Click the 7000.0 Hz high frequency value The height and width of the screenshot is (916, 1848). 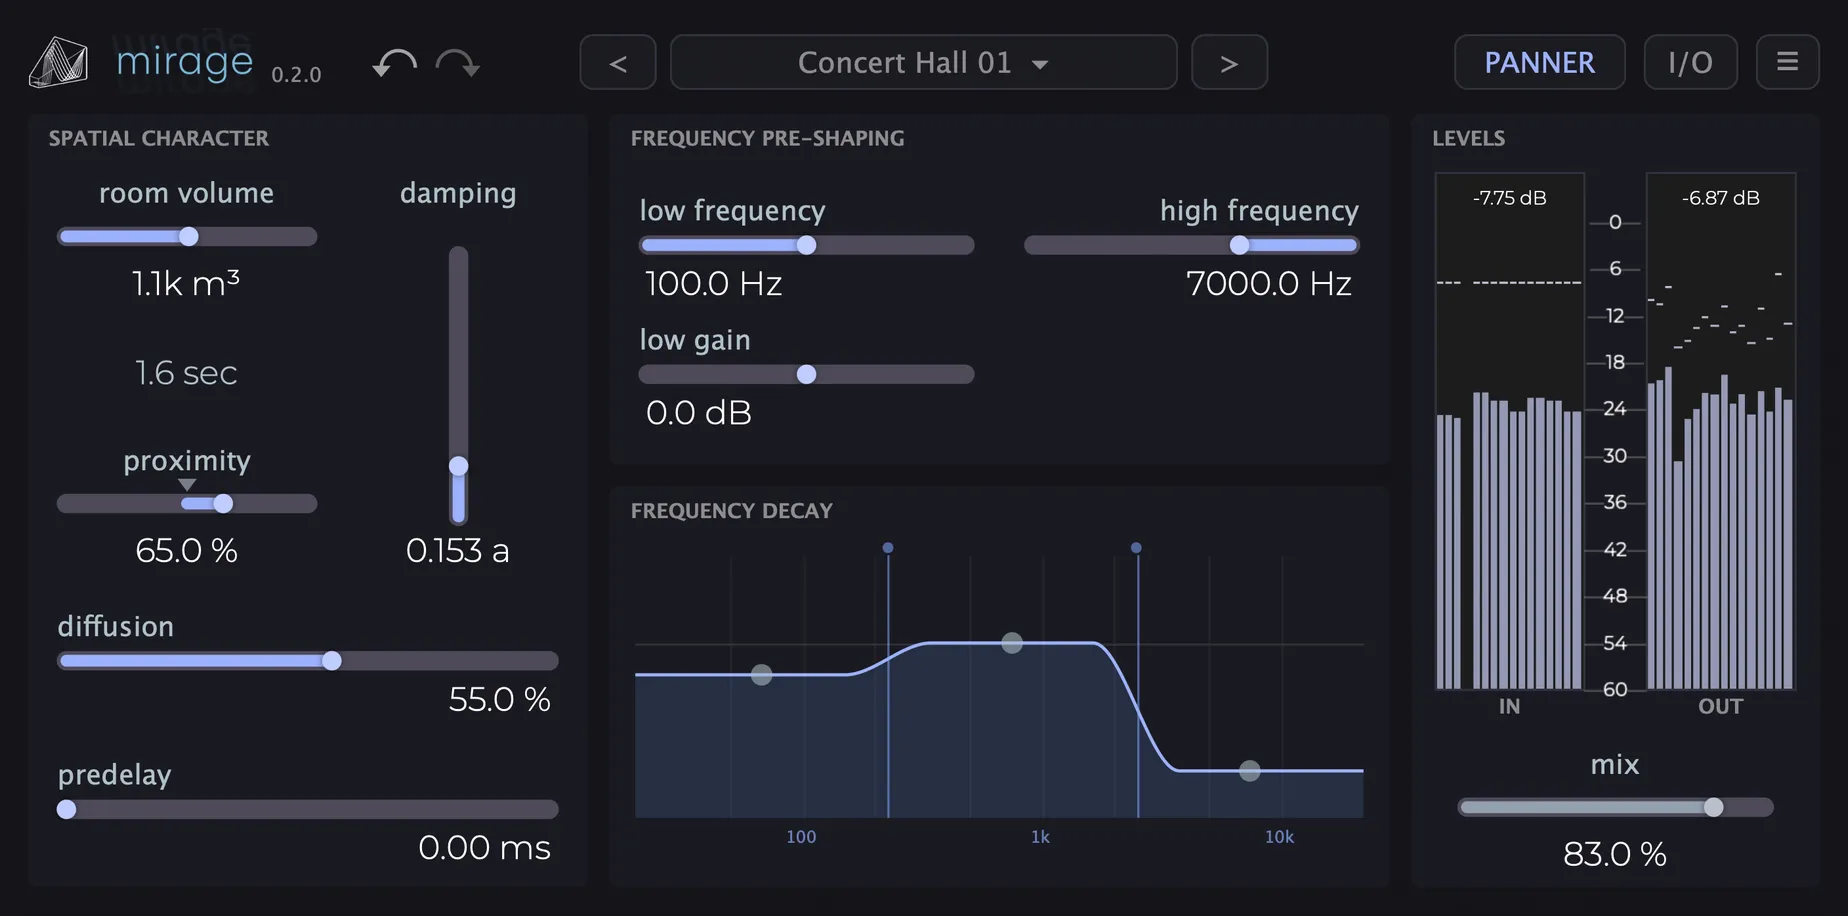tap(1268, 284)
